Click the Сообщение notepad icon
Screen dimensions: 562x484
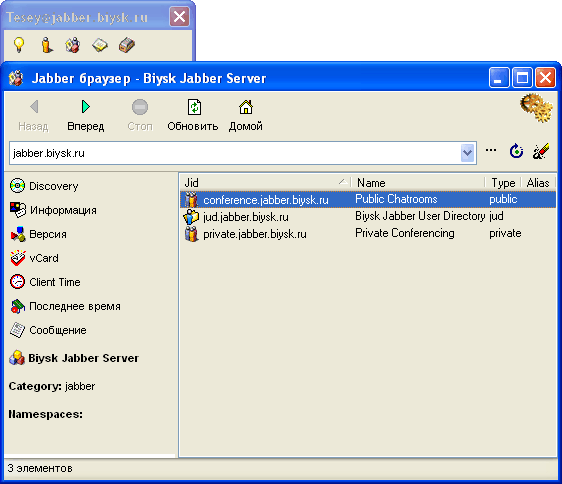point(17,330)
